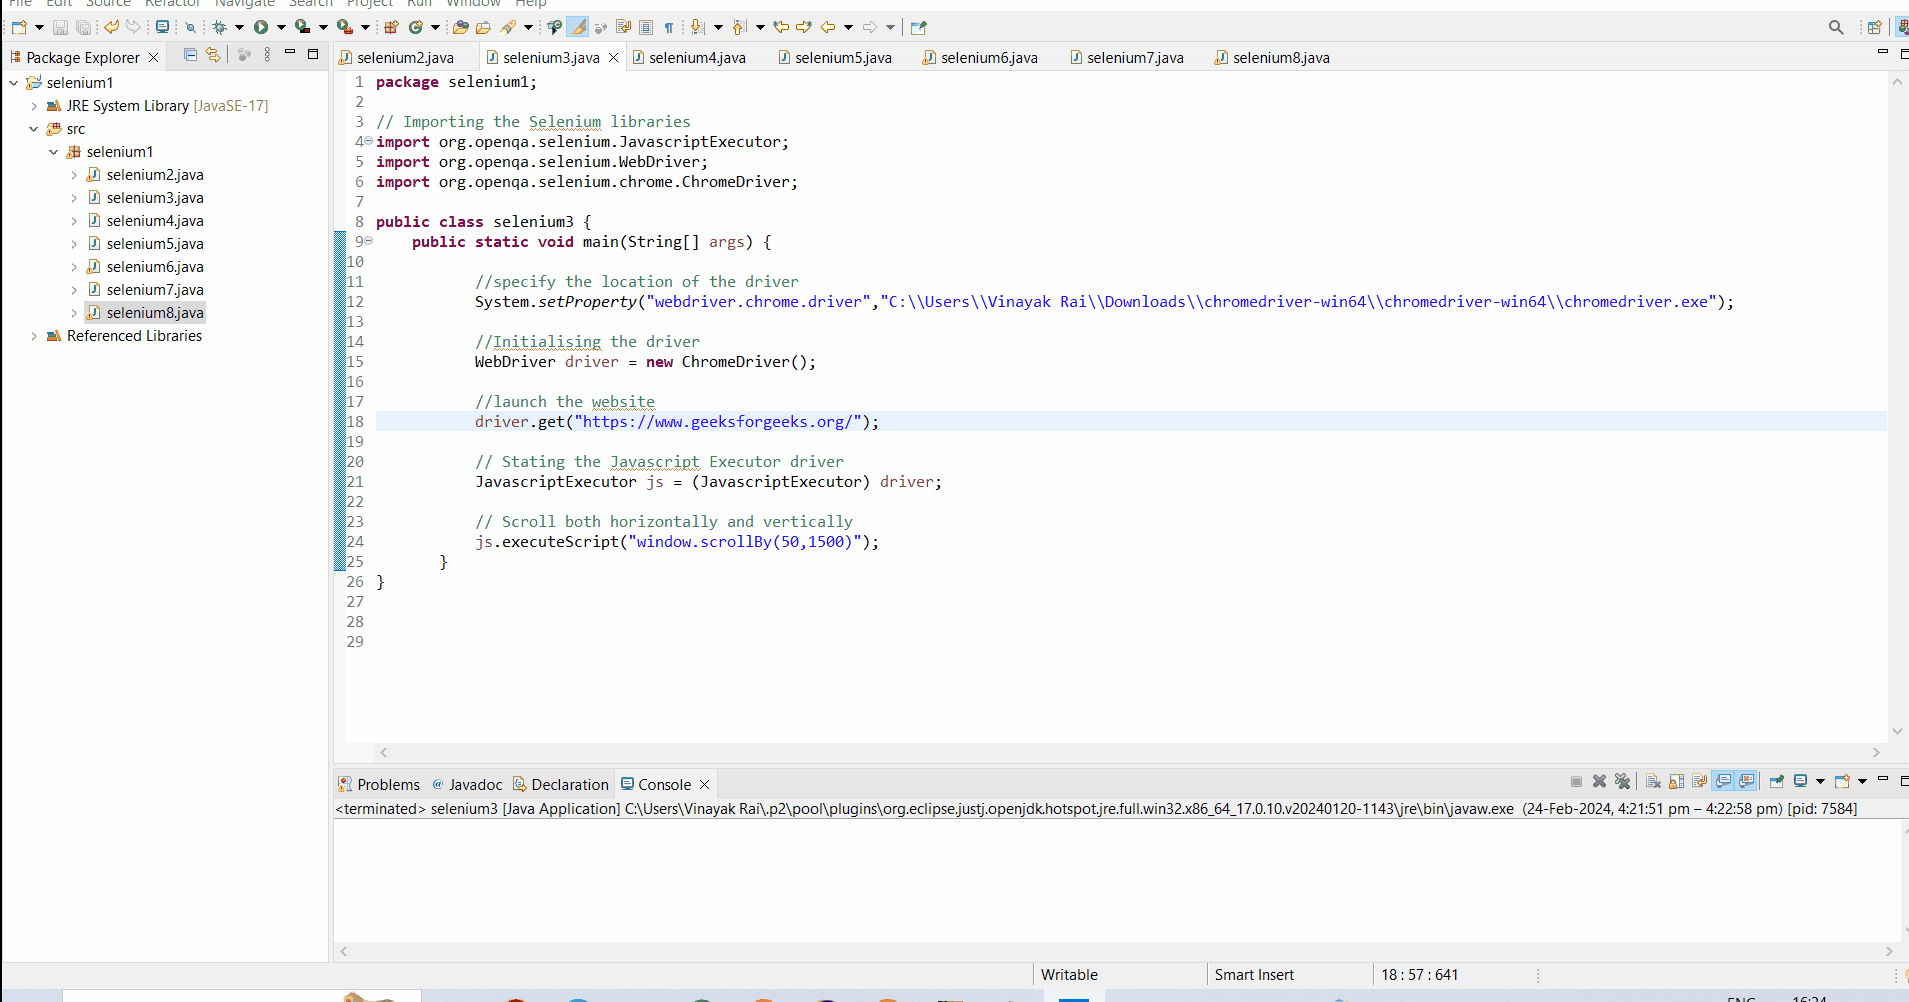
Task: Click the Save All icon
Action: [83, 27]
